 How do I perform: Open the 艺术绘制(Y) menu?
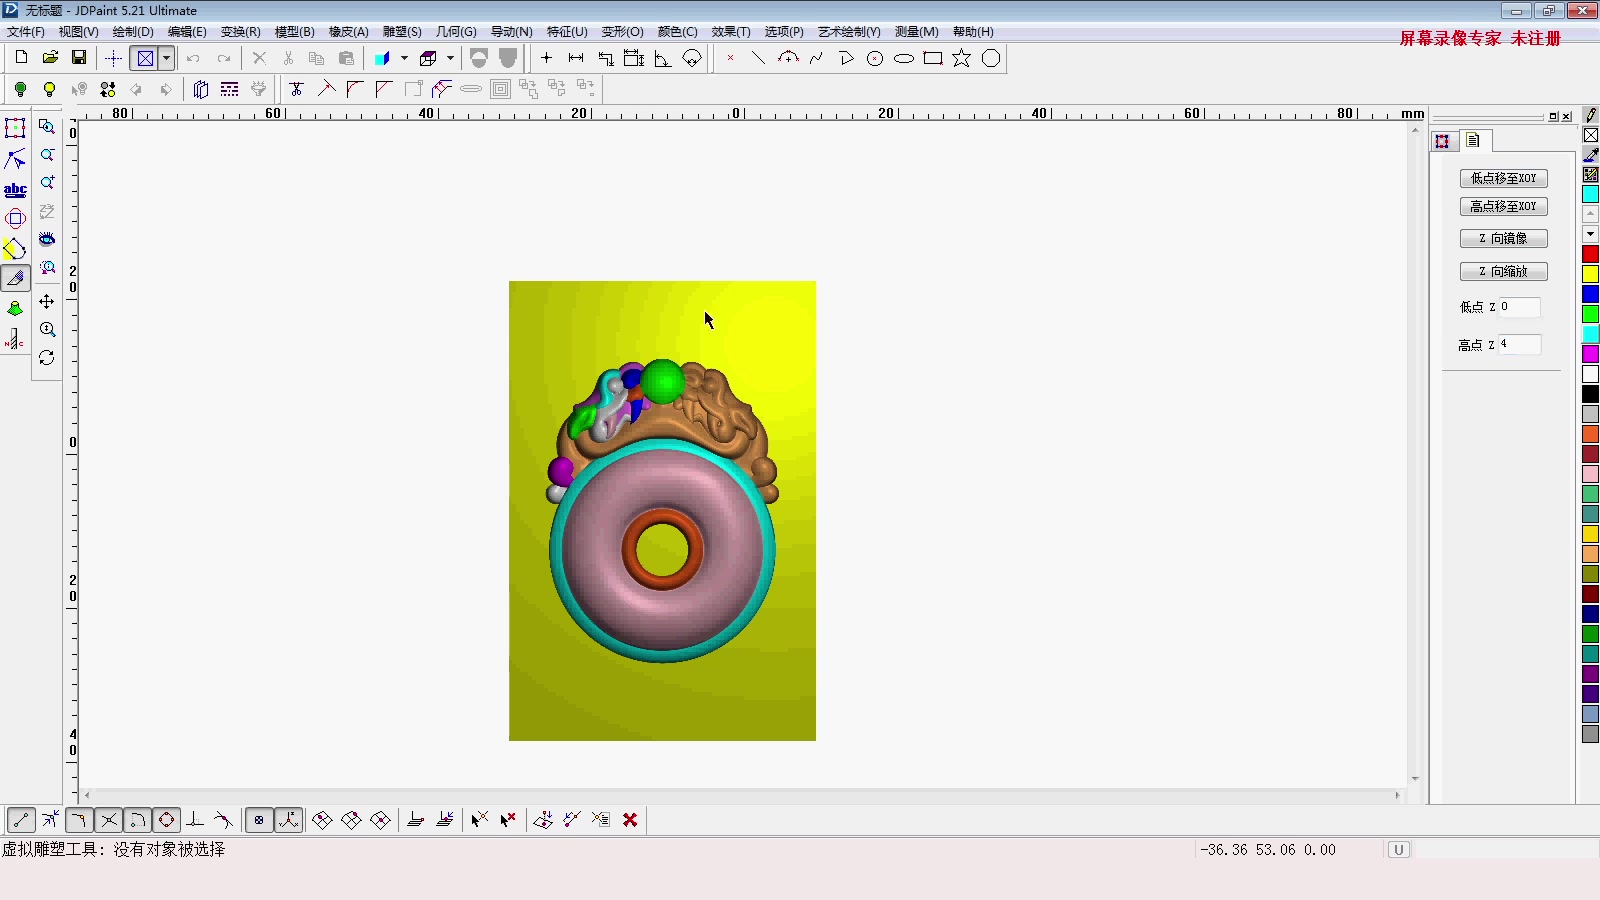click(849, 32)
